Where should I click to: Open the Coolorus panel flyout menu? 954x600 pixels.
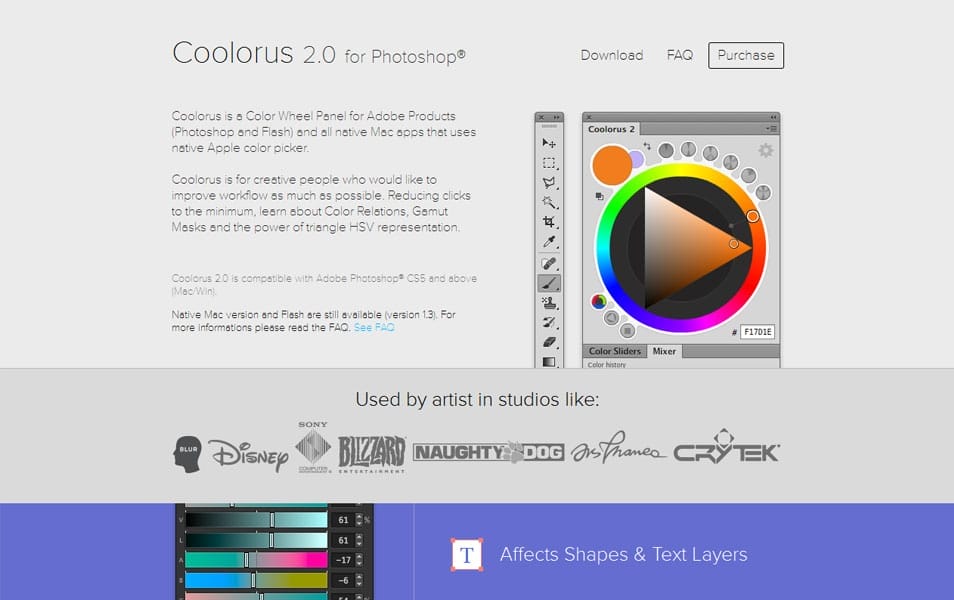(771, 129)
